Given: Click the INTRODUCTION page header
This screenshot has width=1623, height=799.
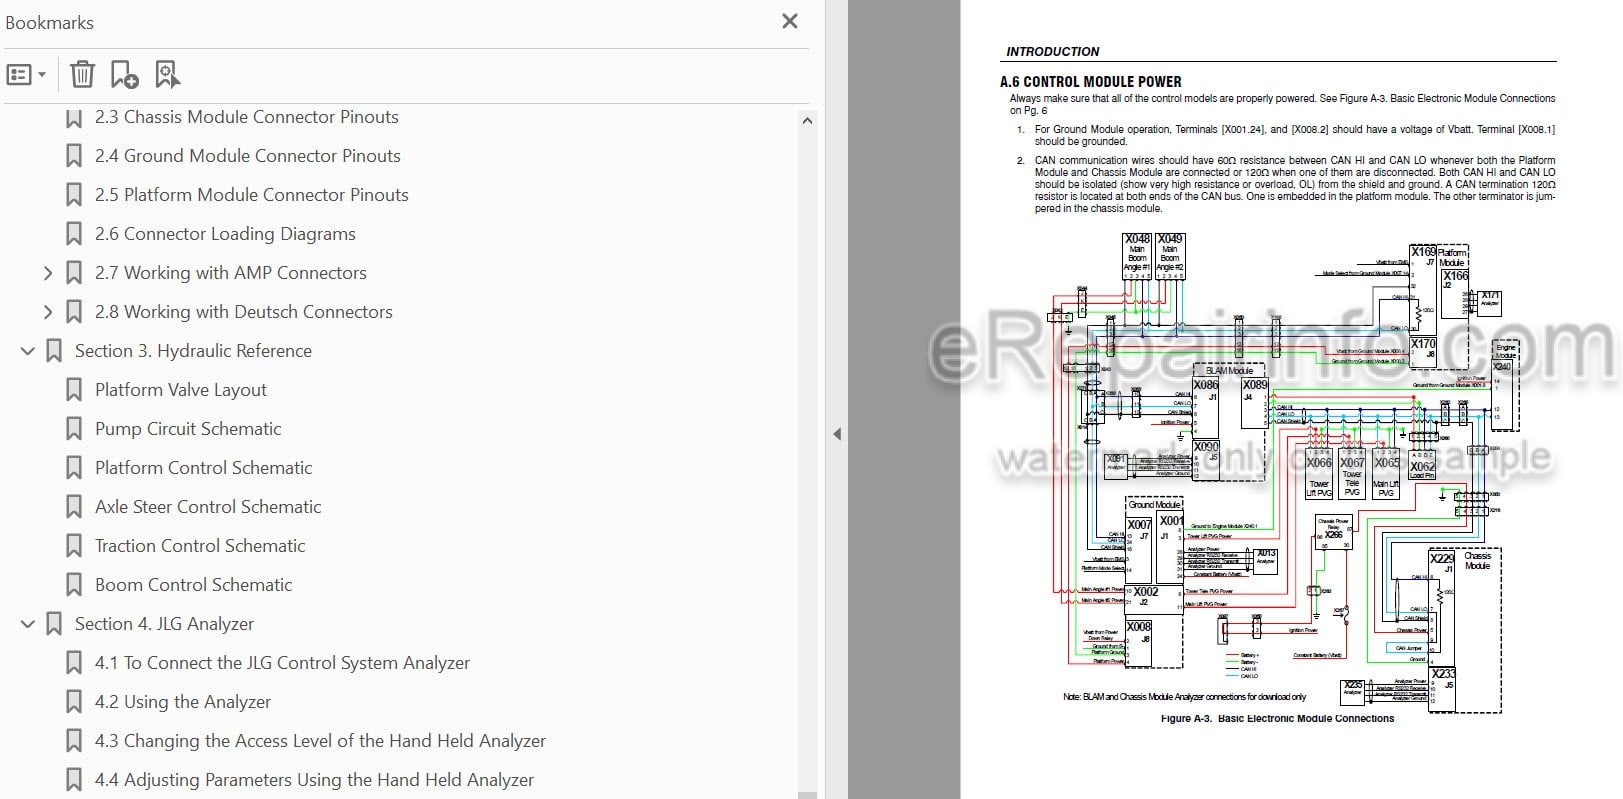Looking at the screenshot, I should pyautogui.click(x=1052, y=51).
